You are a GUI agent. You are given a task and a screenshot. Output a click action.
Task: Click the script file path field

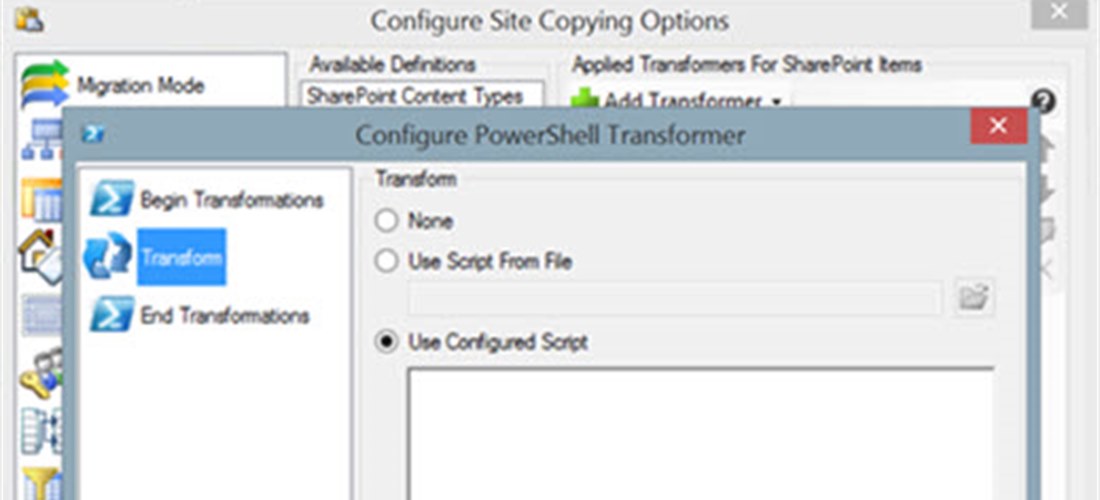point(675,299)
